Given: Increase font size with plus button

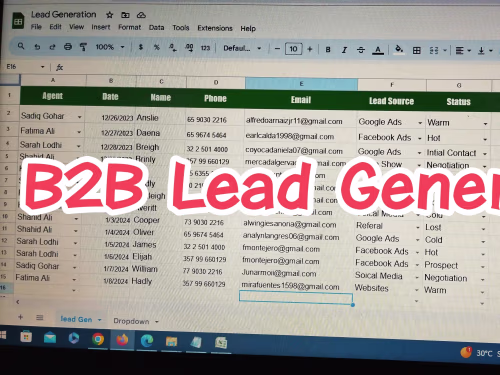Looking at the screenshot, I should (x=310, y=49).
